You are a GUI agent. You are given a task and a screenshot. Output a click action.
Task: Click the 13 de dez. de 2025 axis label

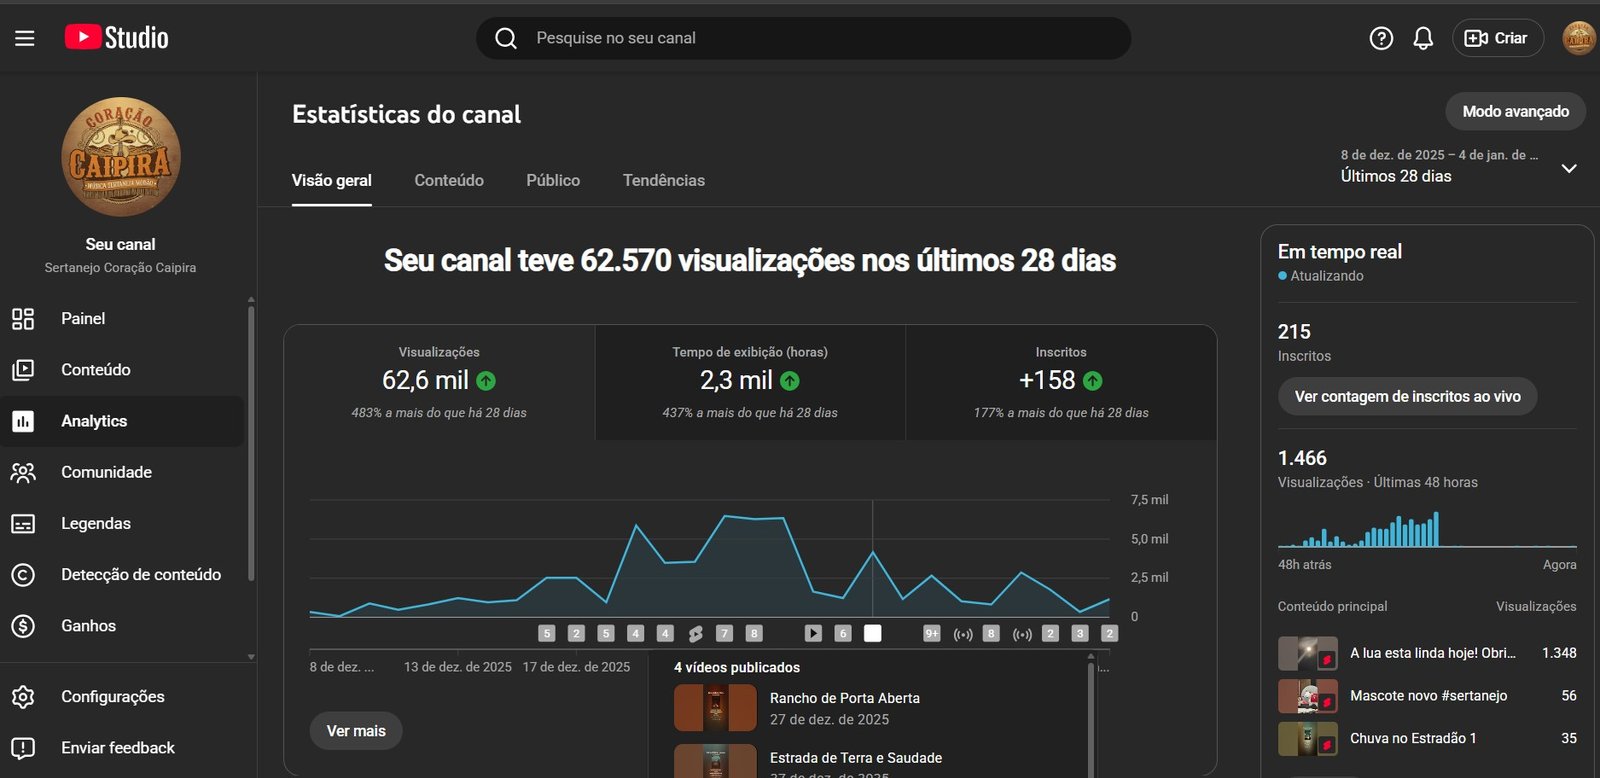[458, 667]
